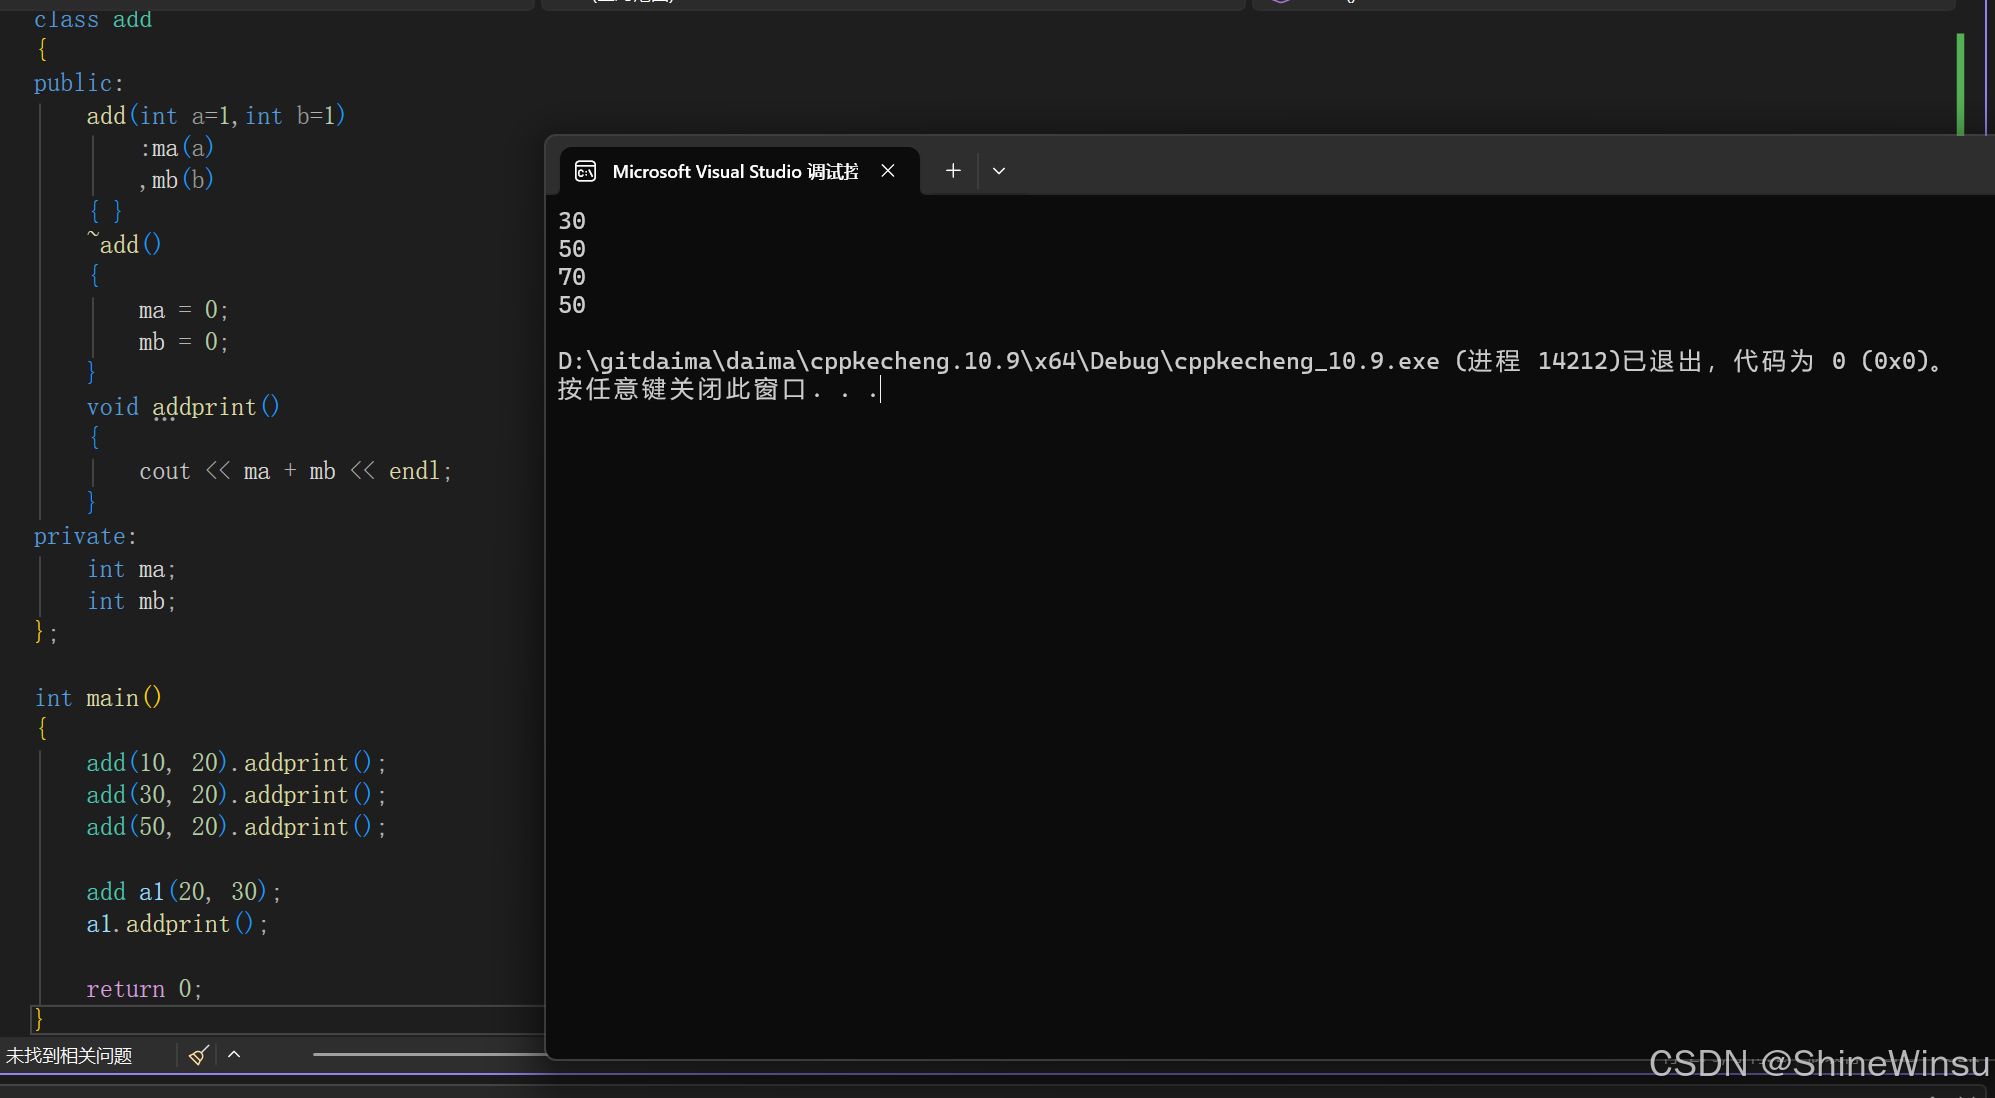Viewport: 1995px width, 1098px height.
Task: Place cursor on the addprint method definition
Action: point(205,407)
